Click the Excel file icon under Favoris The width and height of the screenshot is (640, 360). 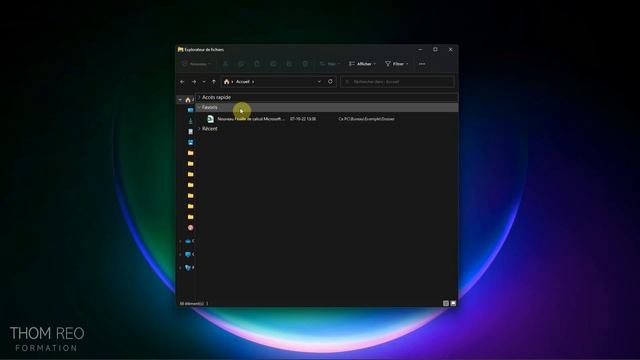coord(211,119)
